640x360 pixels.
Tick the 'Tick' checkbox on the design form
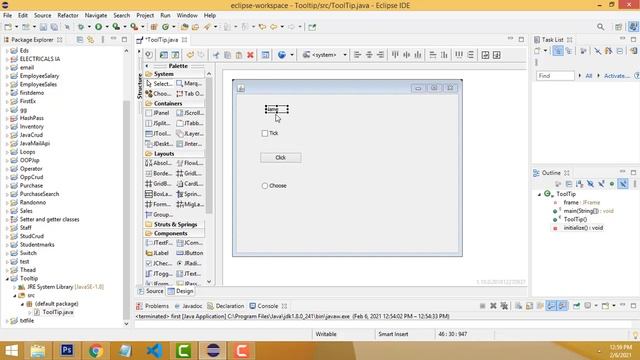(265, 133)
